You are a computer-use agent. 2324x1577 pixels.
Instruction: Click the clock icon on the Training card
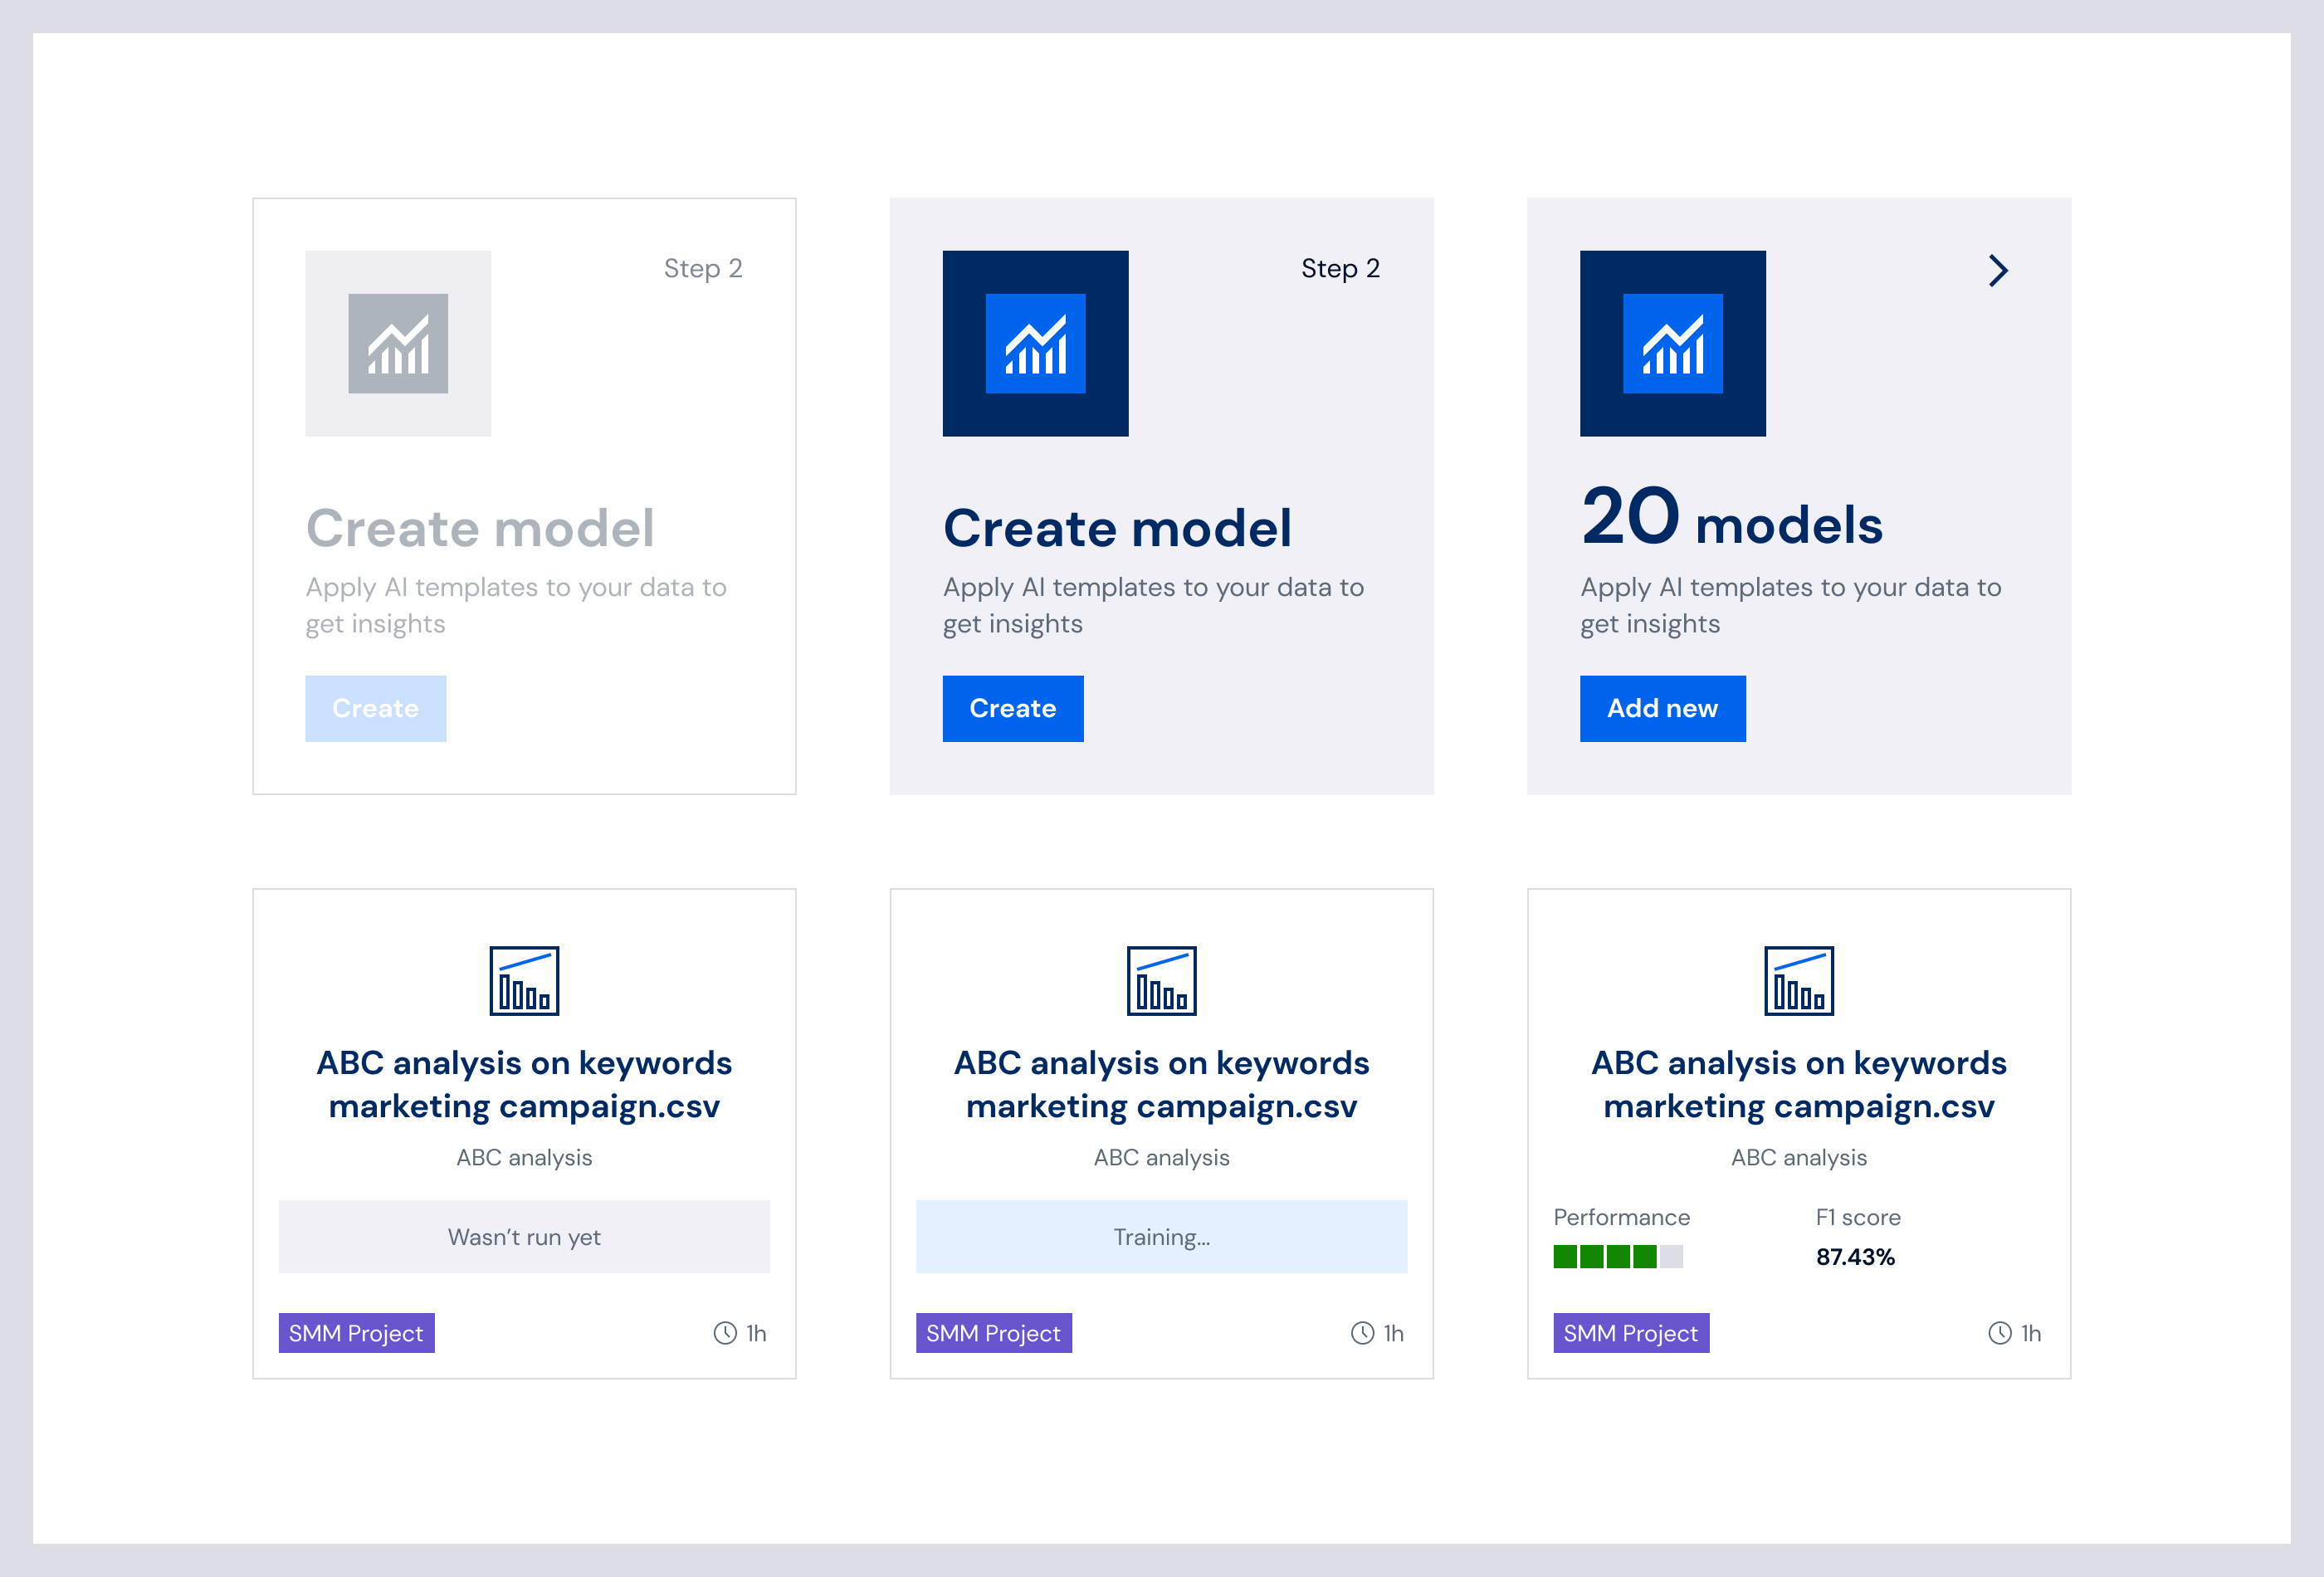(1362, 1332)
